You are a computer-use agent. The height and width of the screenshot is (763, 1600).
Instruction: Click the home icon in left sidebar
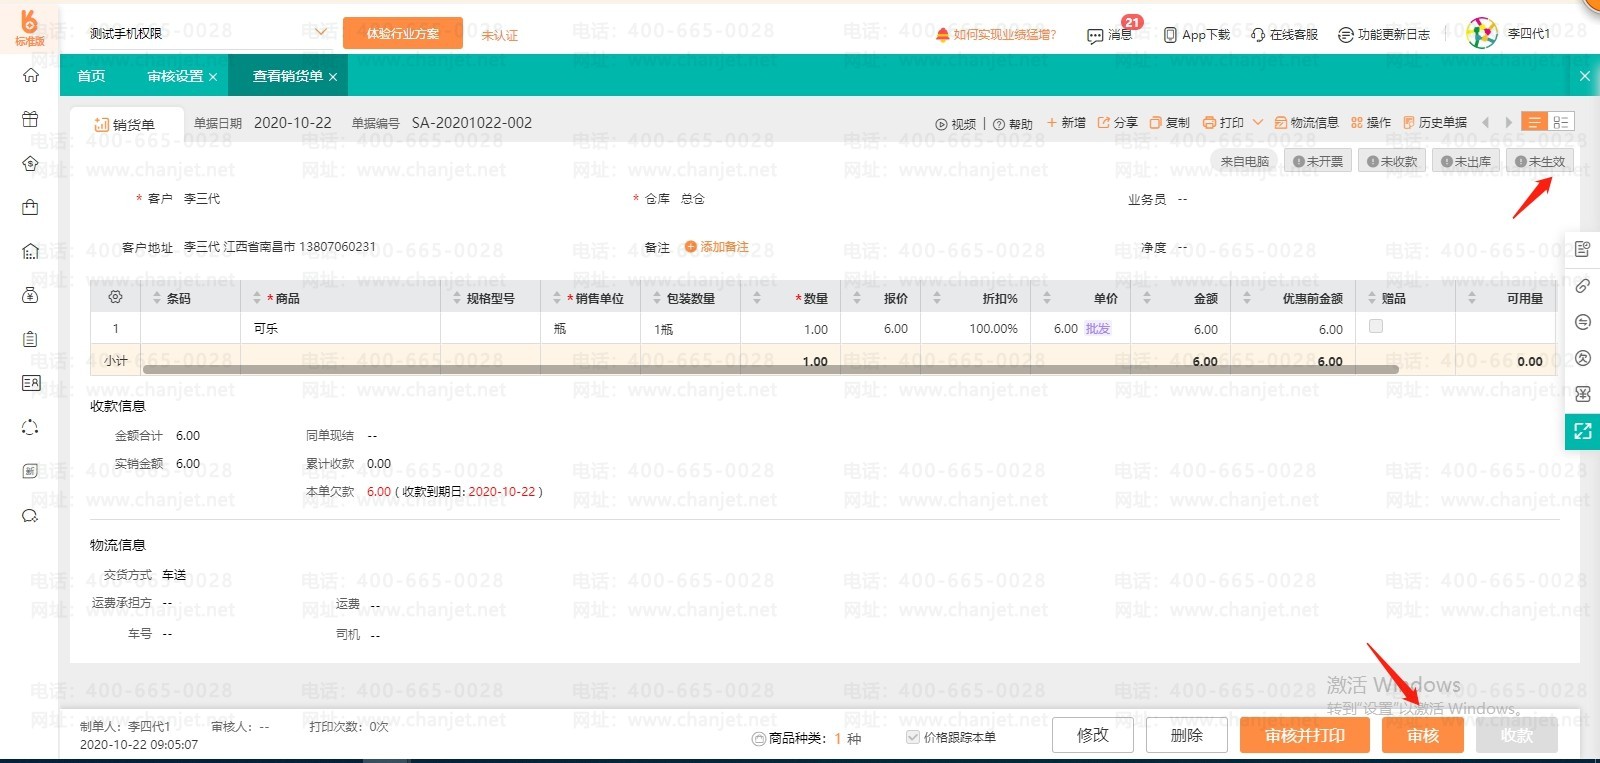coord(31,75)
